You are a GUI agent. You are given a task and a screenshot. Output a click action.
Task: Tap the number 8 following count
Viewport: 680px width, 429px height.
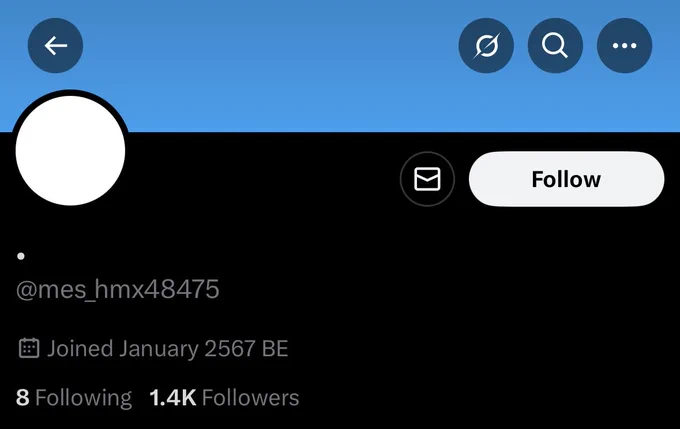click(x=23, y=398)
